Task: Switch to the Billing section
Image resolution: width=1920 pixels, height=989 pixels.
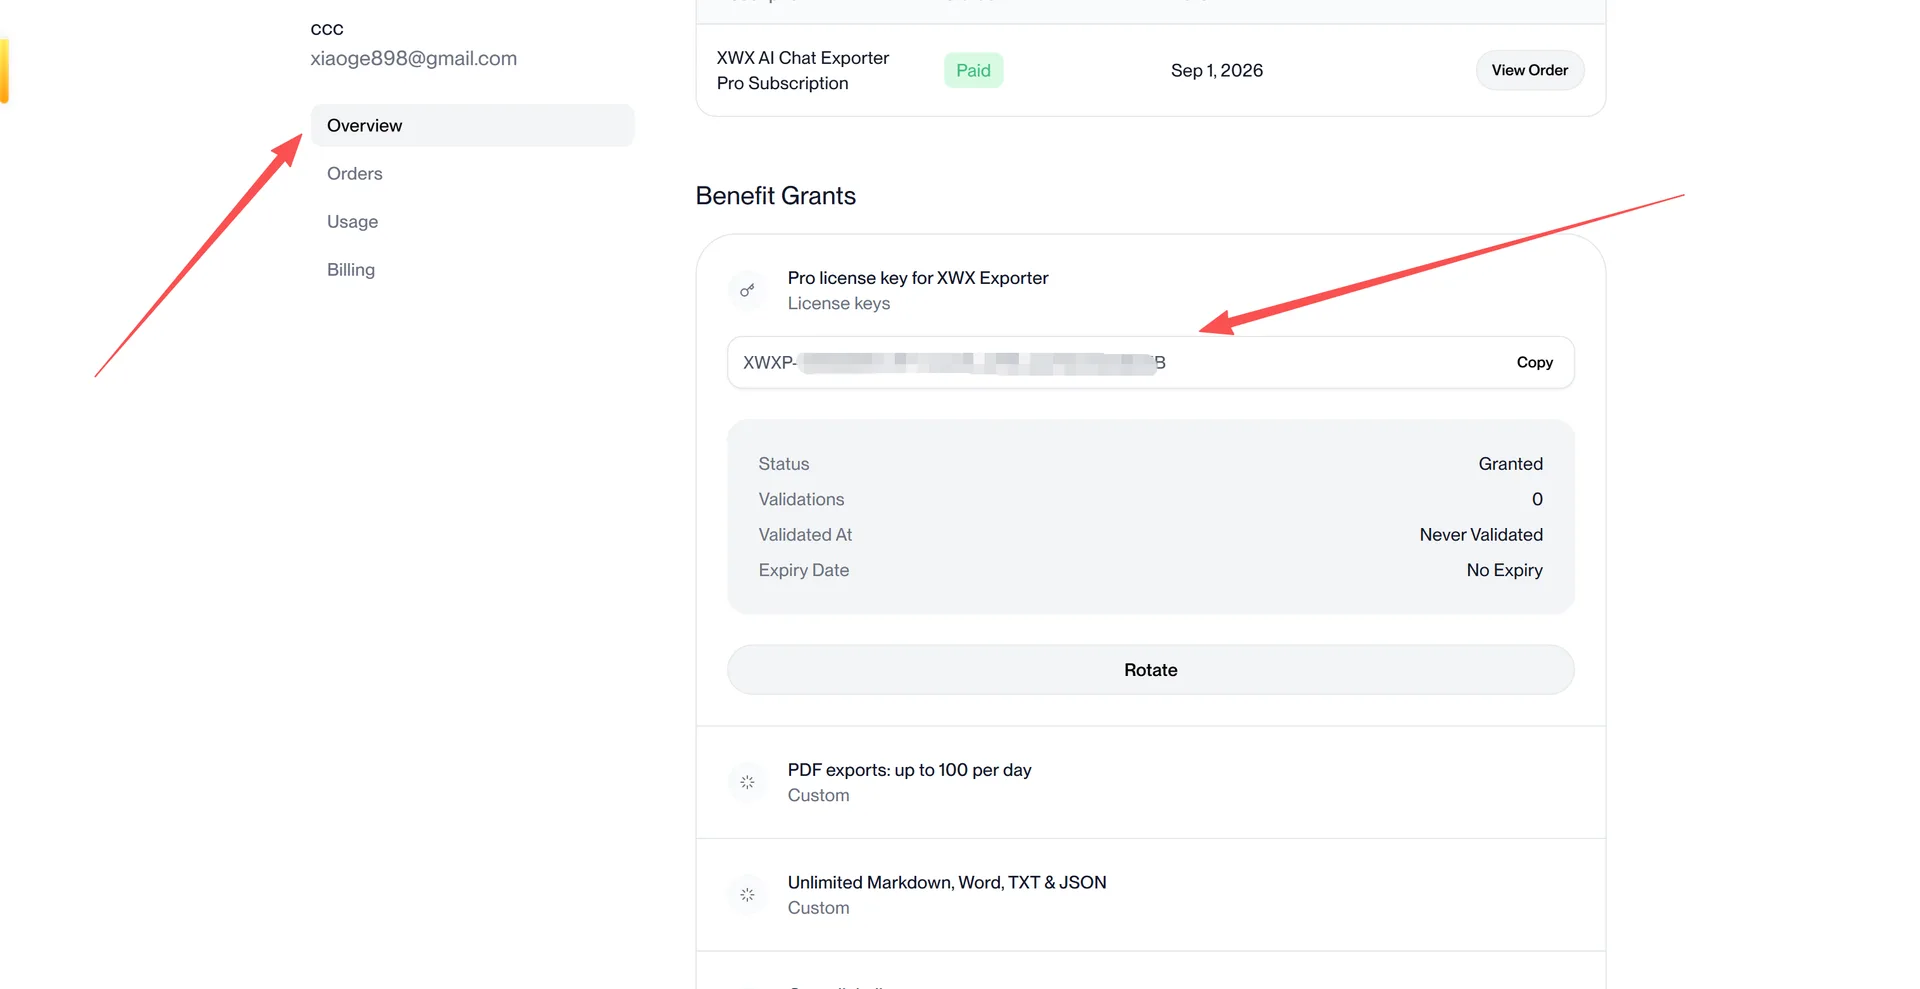Action: click(351, 269)
